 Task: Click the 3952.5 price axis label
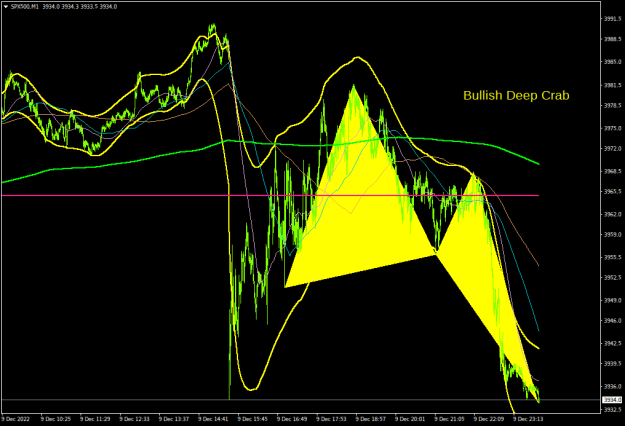(x=613, y=277)
